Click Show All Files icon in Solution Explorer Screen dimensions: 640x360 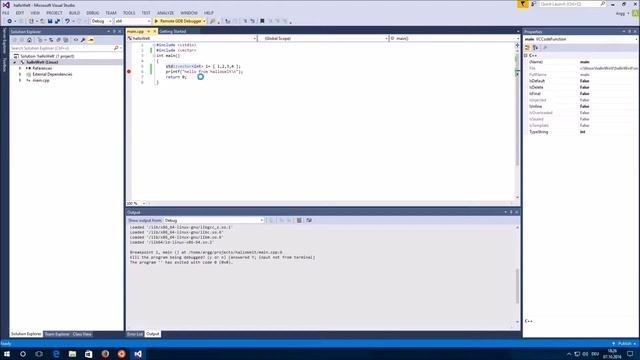pos(66,40)
